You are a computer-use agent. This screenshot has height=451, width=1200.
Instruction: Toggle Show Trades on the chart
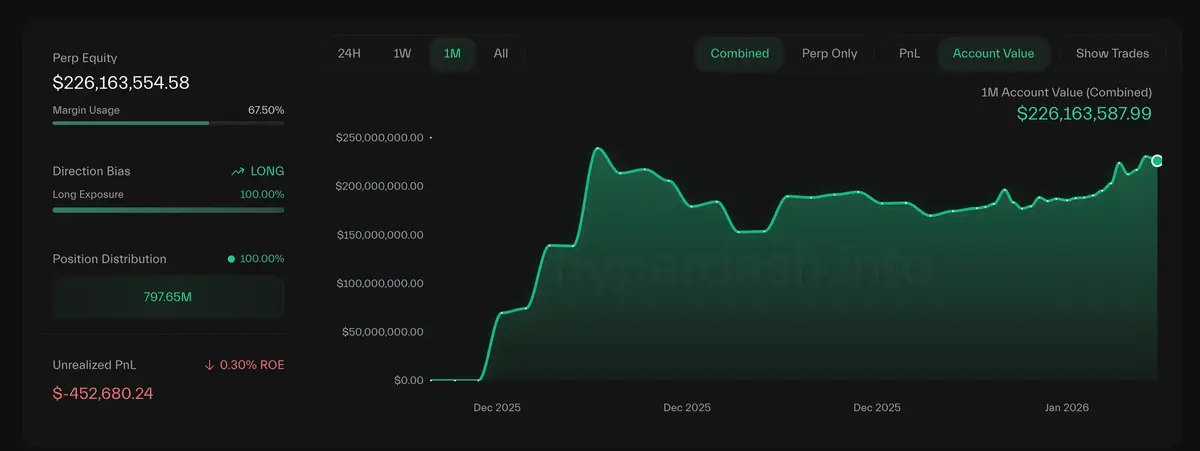click(1113, 53)
